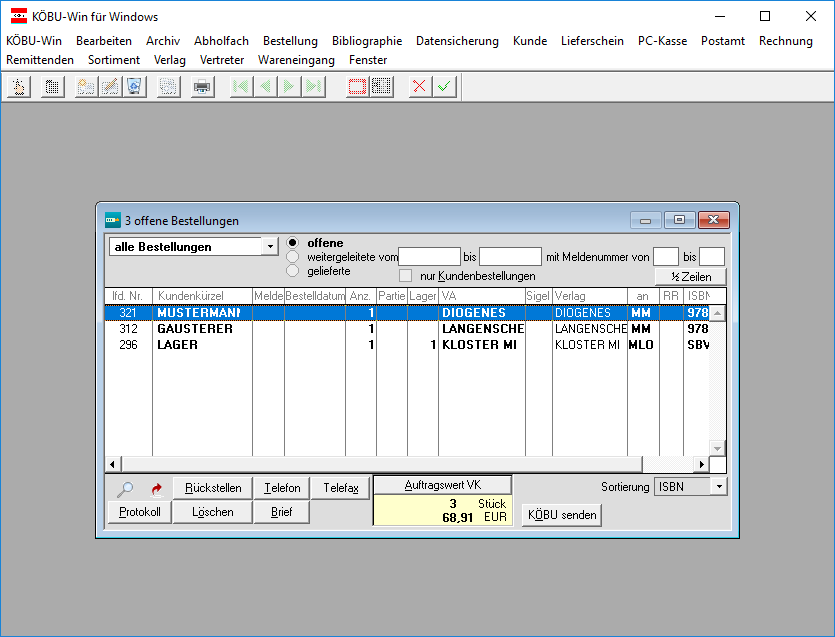835x637 pixels.
Task: Click the red X cancel toolbar icon
Action: click(x=420, y=86)
